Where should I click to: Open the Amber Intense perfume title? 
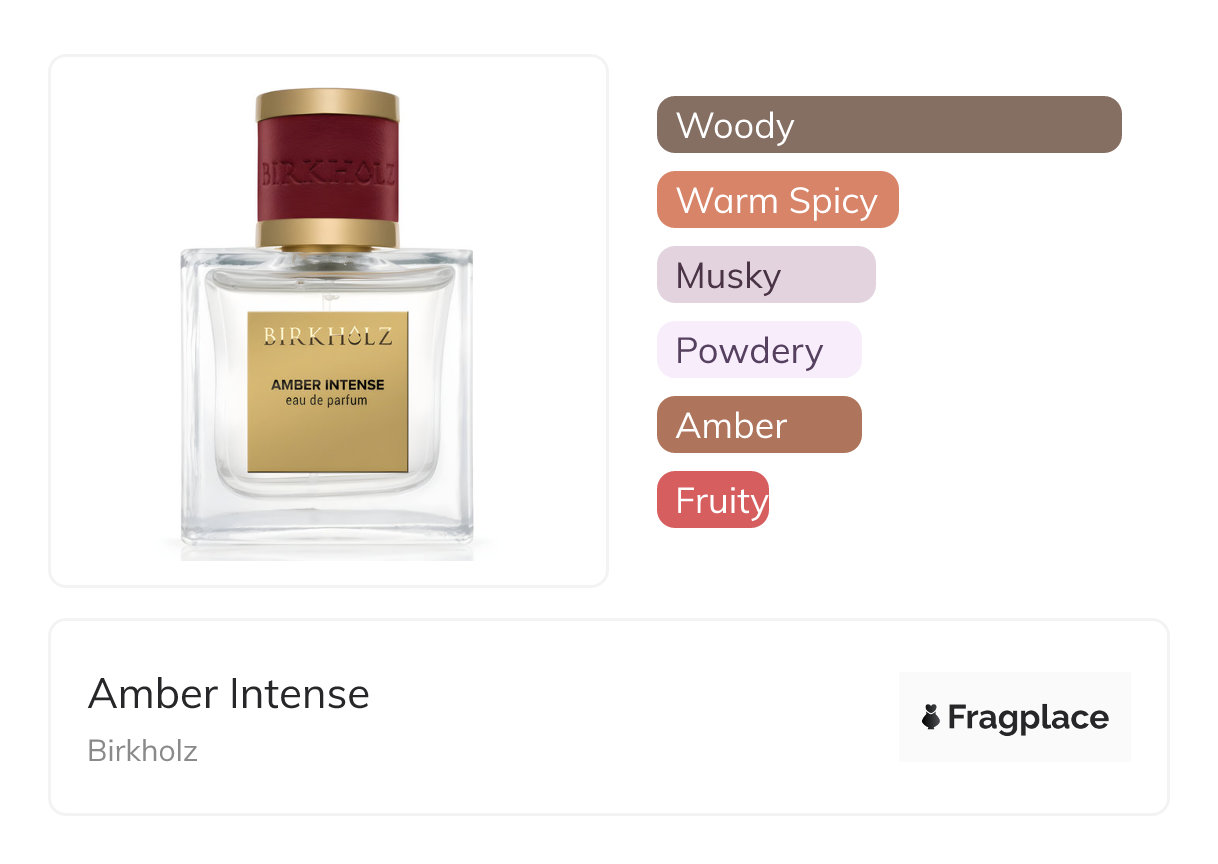click(x=229, y=693)
